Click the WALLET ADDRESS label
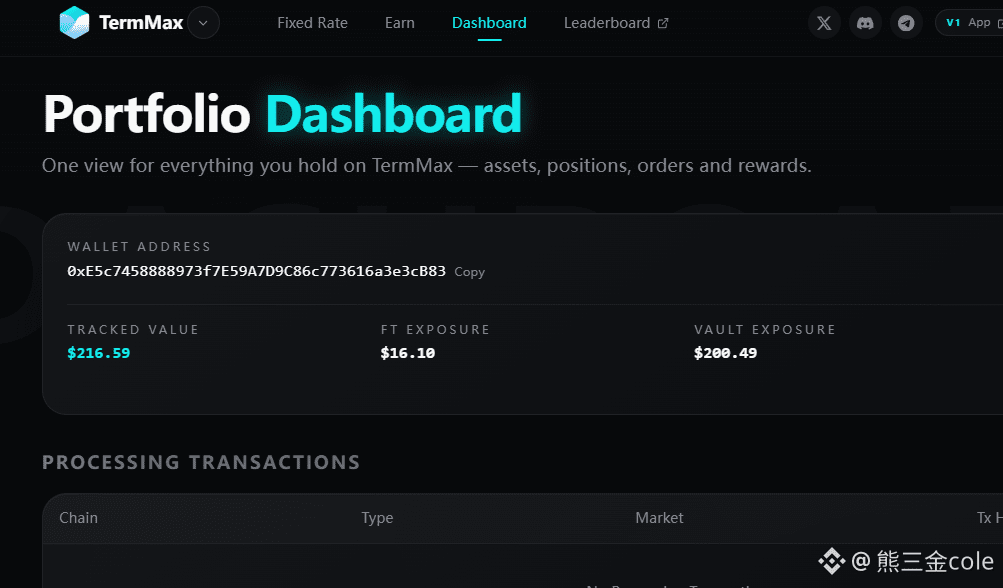1003x588 pixels. pyautogui.click(x=139, y=246)
